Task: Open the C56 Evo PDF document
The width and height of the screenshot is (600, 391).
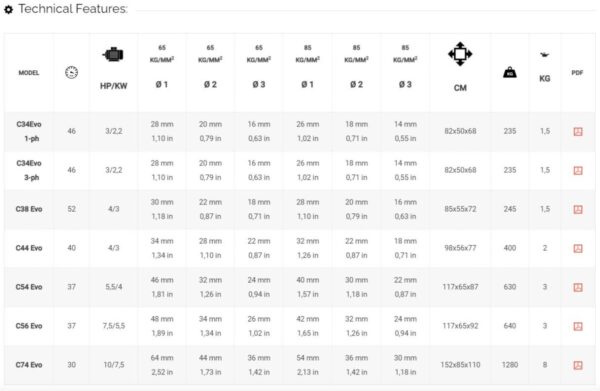Action: [578, 326]
